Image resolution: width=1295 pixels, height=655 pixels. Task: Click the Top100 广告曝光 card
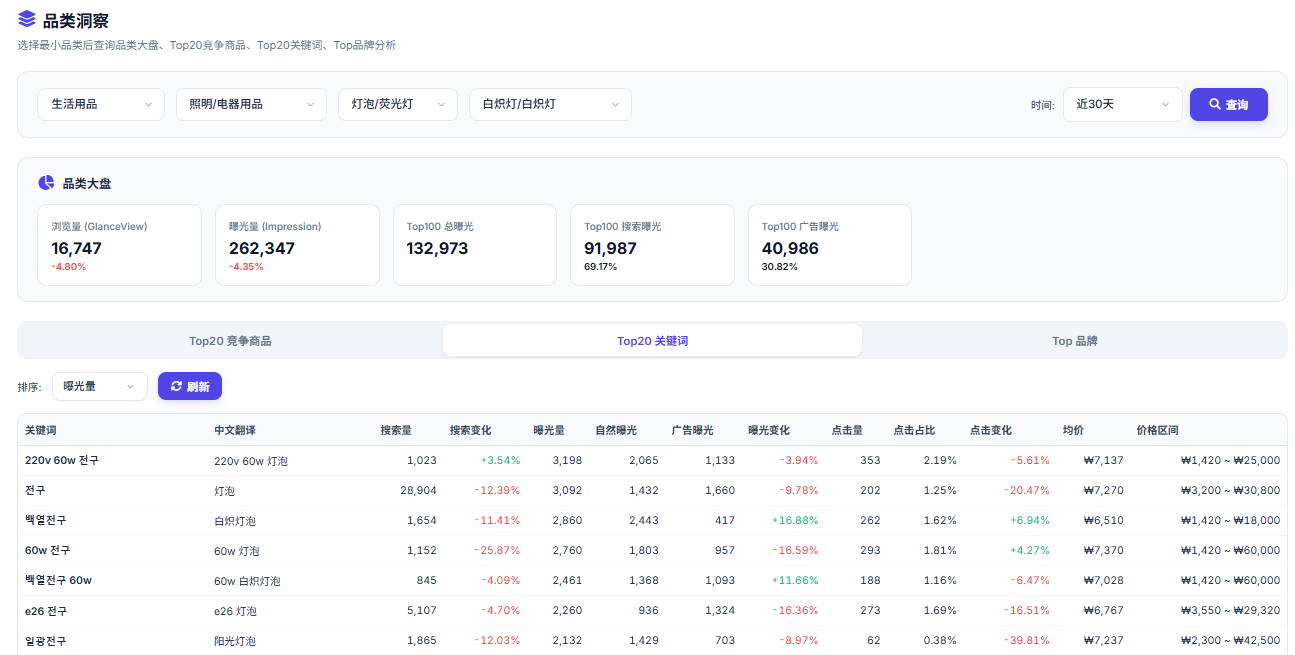(x=830, y=245)
